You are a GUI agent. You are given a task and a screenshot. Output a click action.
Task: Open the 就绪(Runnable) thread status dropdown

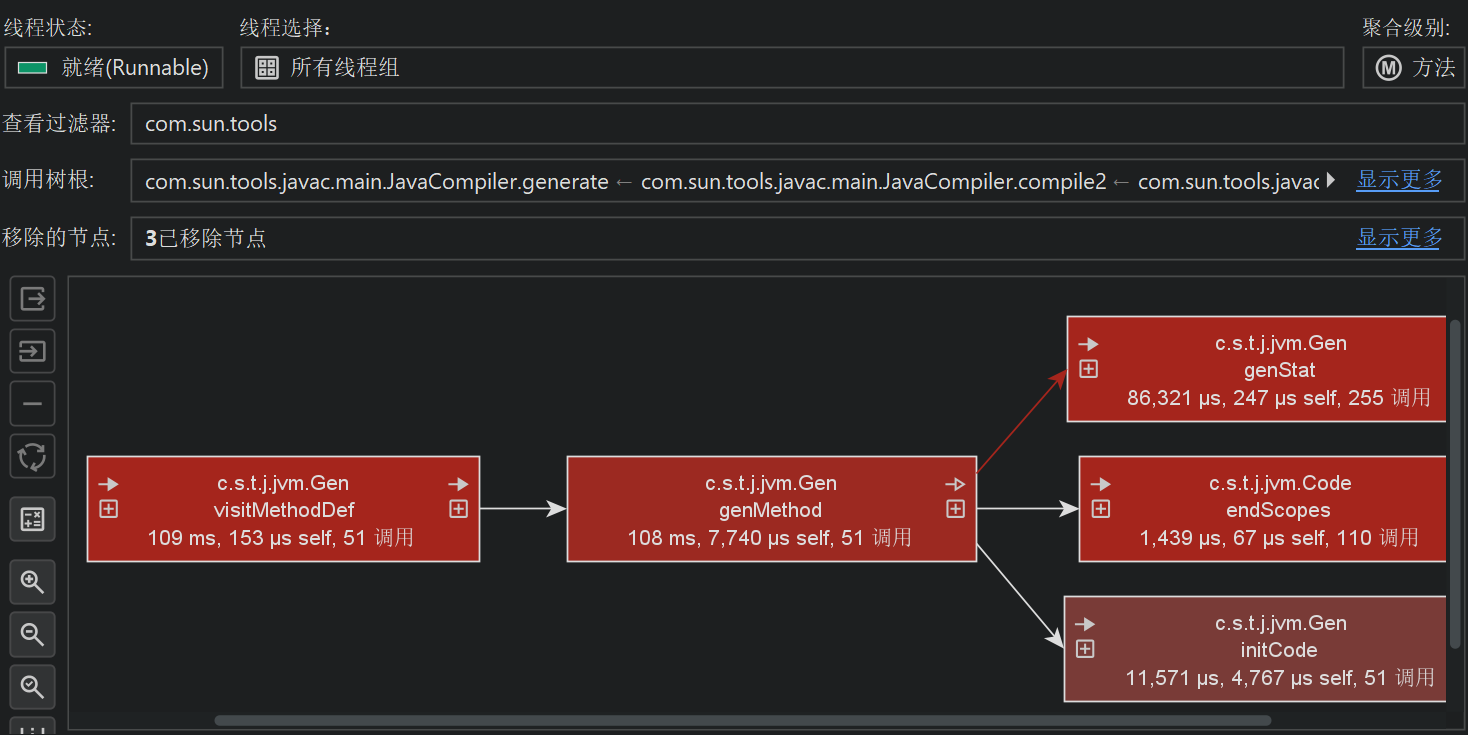point(114,68)
